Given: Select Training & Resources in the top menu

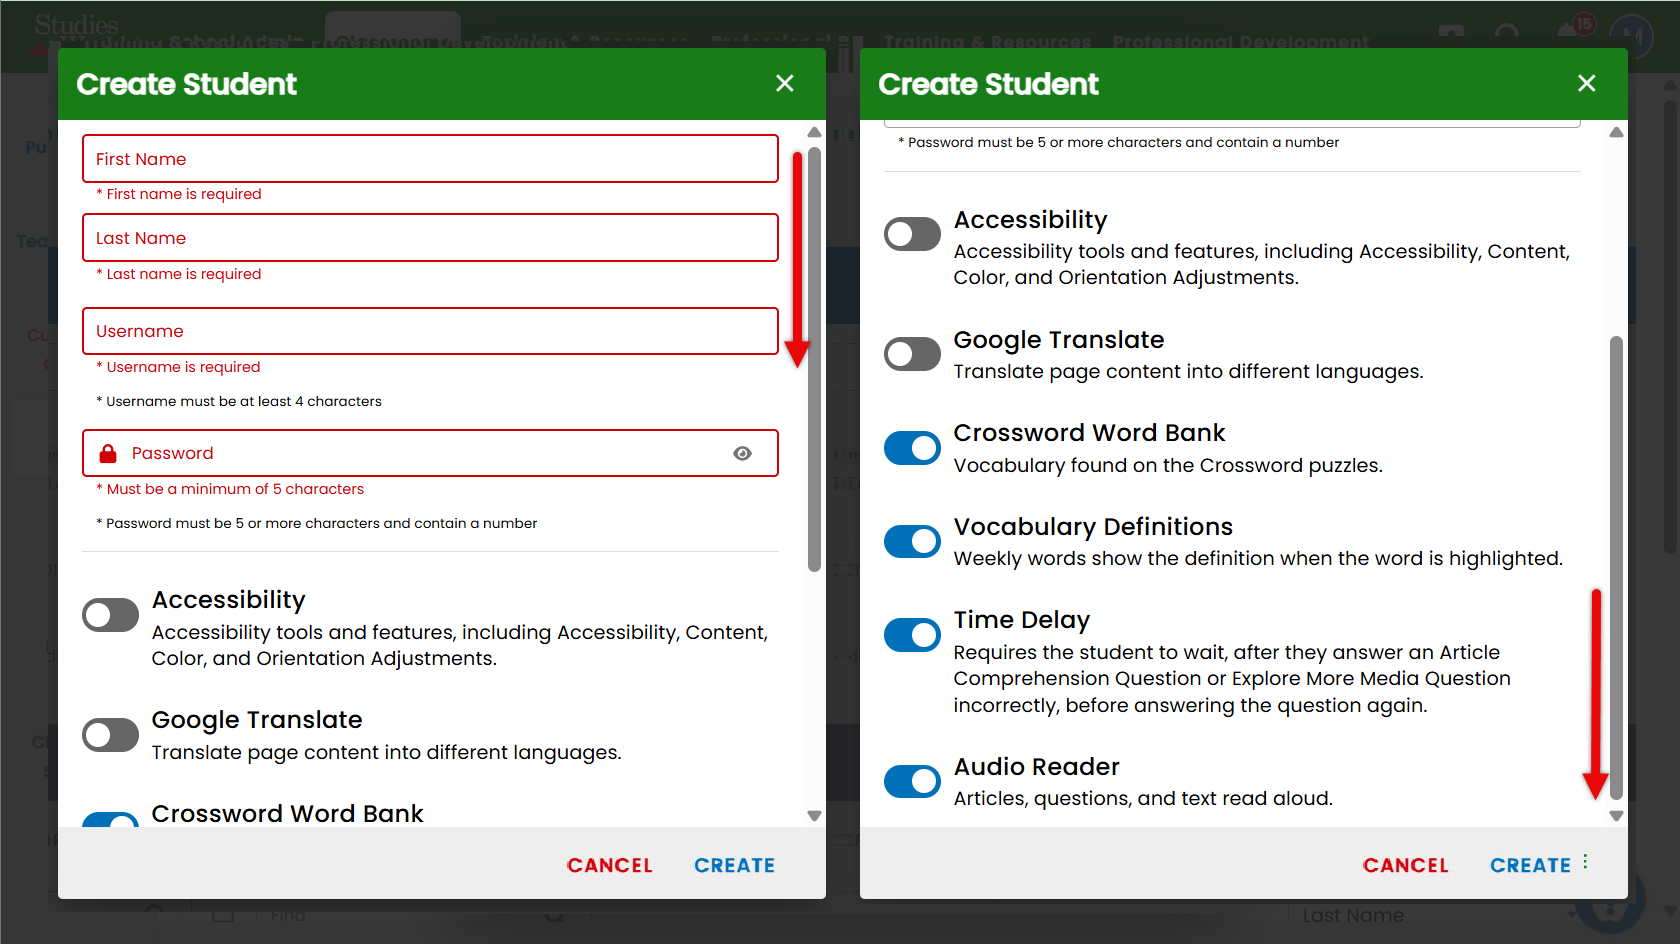Looking at the screenshot, I should coord(988,42).
